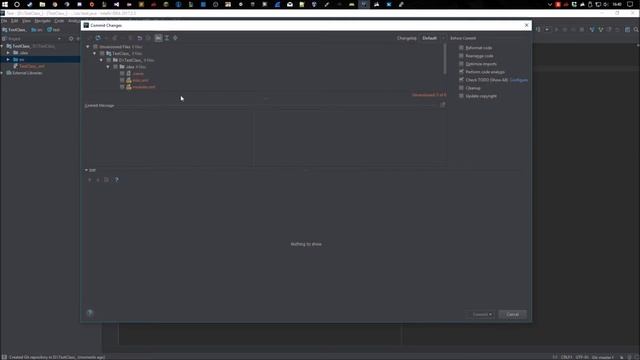640x360 pixels.
Task: Uncheck Perform code analysis
Action: point(461,72)
